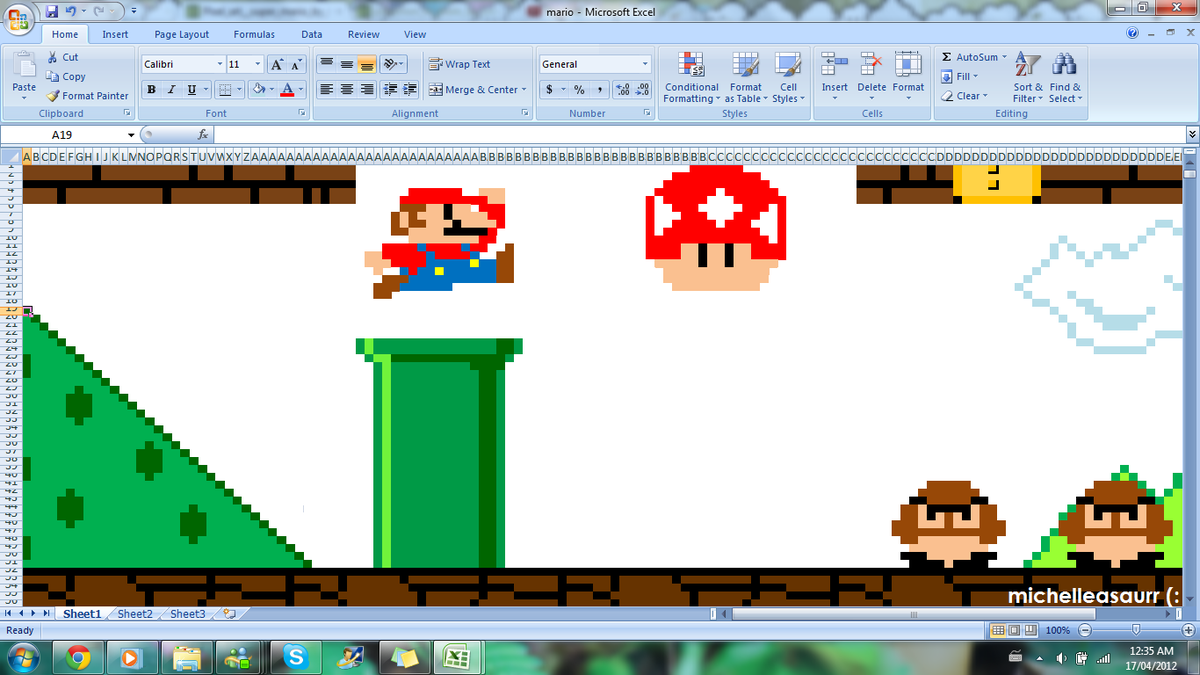
Task: Click the zoom slider handle
Action: (1135, 630)
